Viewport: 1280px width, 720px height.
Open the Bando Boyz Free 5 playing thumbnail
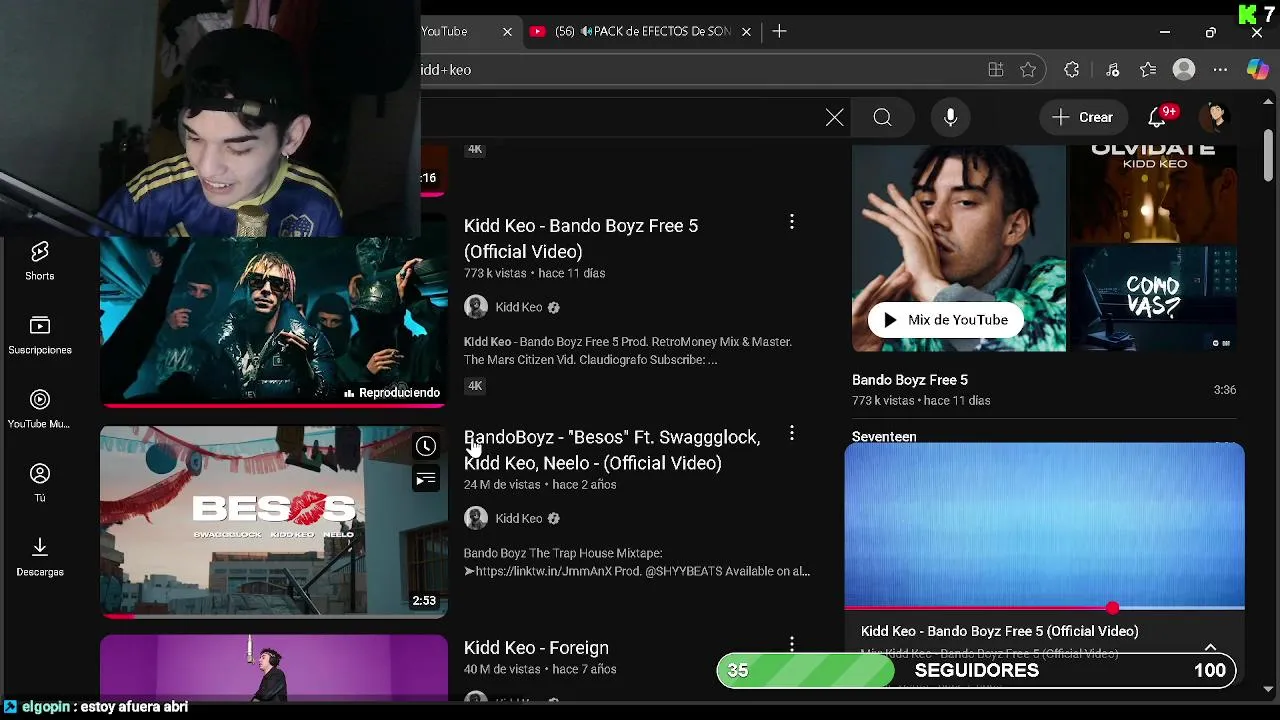(273, 322)
